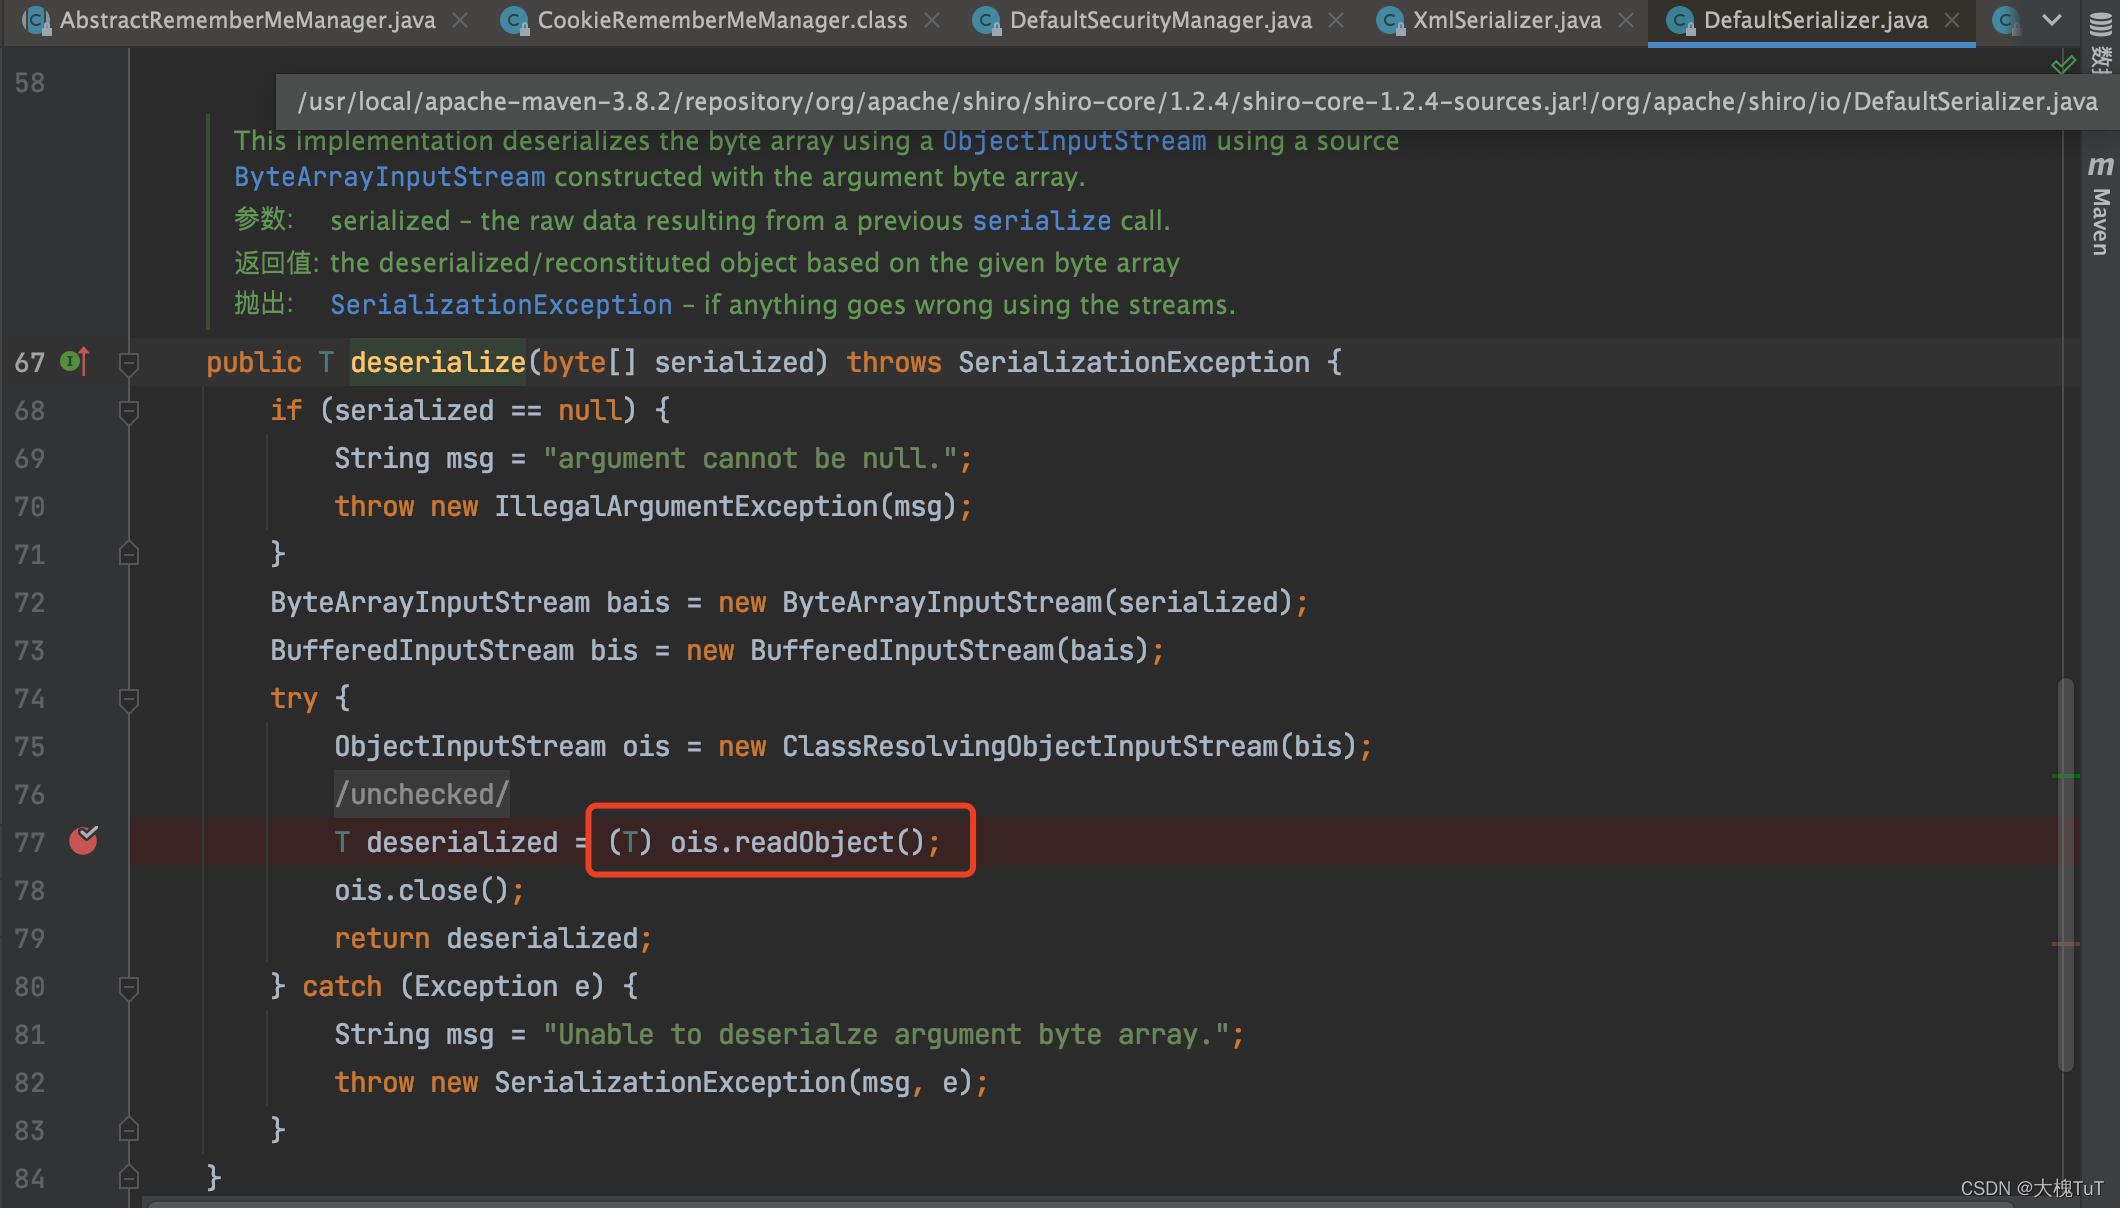Click XmlSerializer.java file icon
Screen dimensions: 2120x1208
click(1390, 20)
